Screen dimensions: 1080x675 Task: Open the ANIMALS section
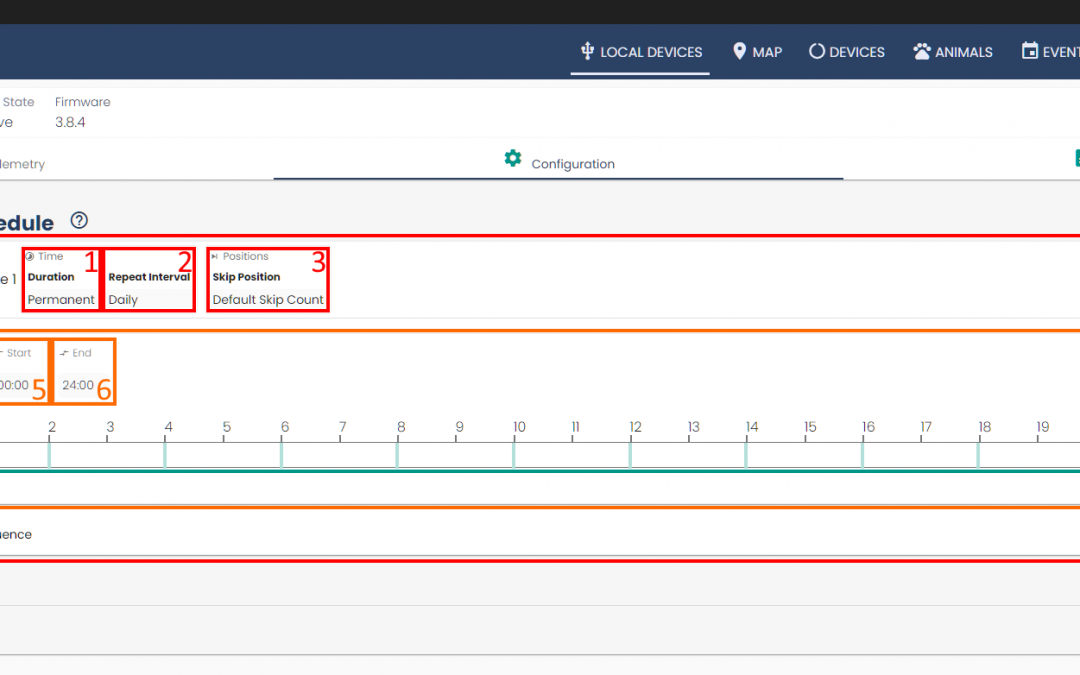963,52
